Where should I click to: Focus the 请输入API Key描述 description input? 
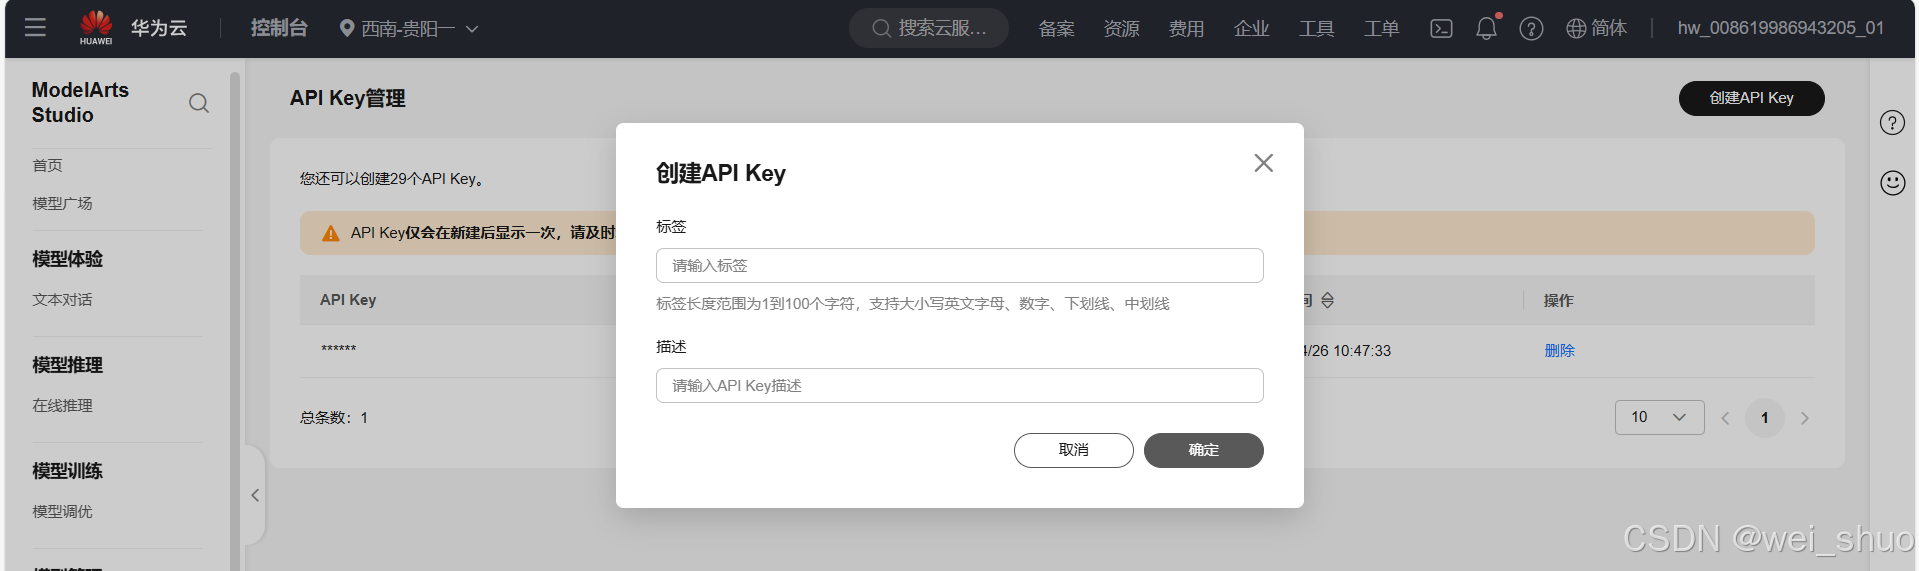pos(960,386)
